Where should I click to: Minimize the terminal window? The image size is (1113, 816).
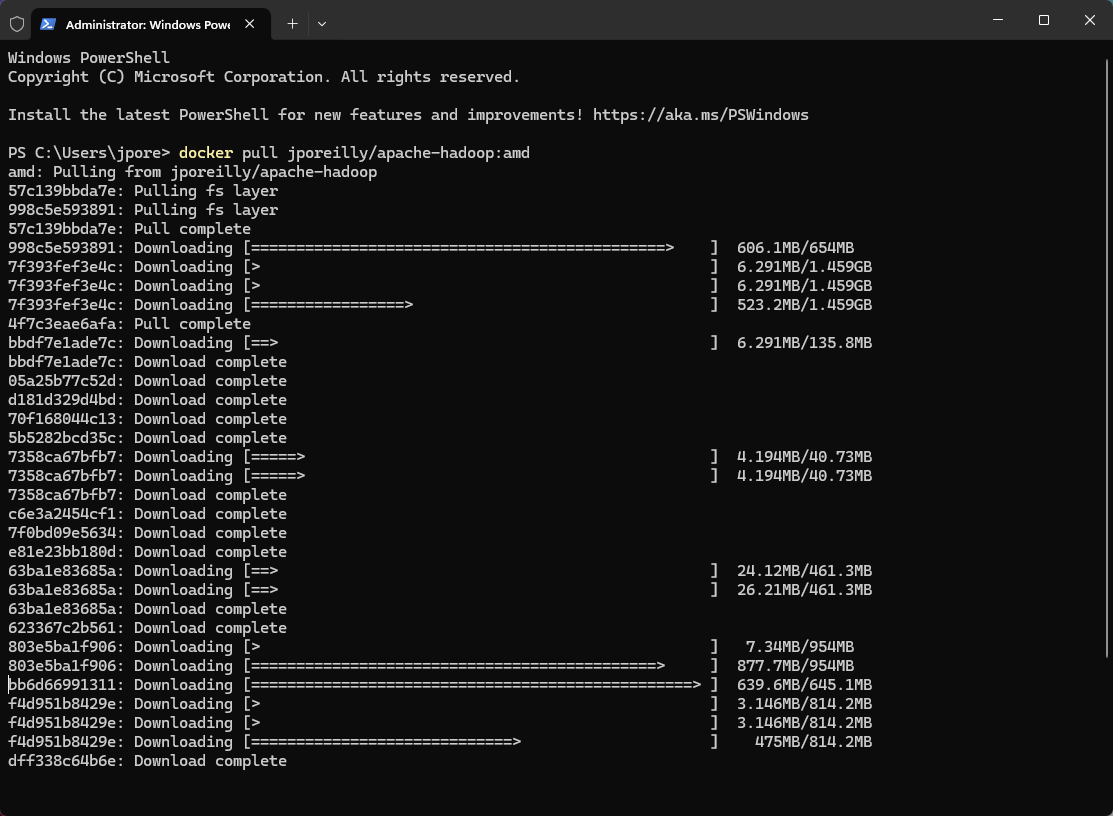[x=998, y=20]
